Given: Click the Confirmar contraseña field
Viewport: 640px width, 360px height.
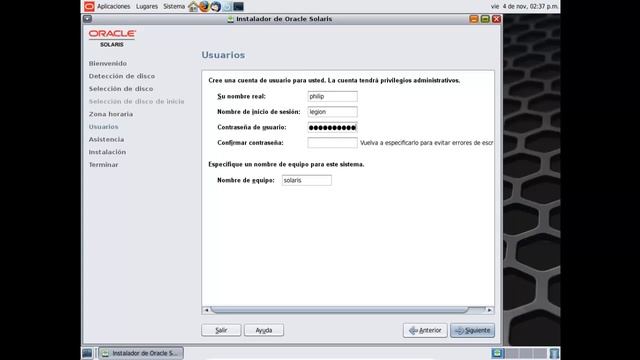Looking at the screenshot, I should pyautogui.click(x=333, y=143).
